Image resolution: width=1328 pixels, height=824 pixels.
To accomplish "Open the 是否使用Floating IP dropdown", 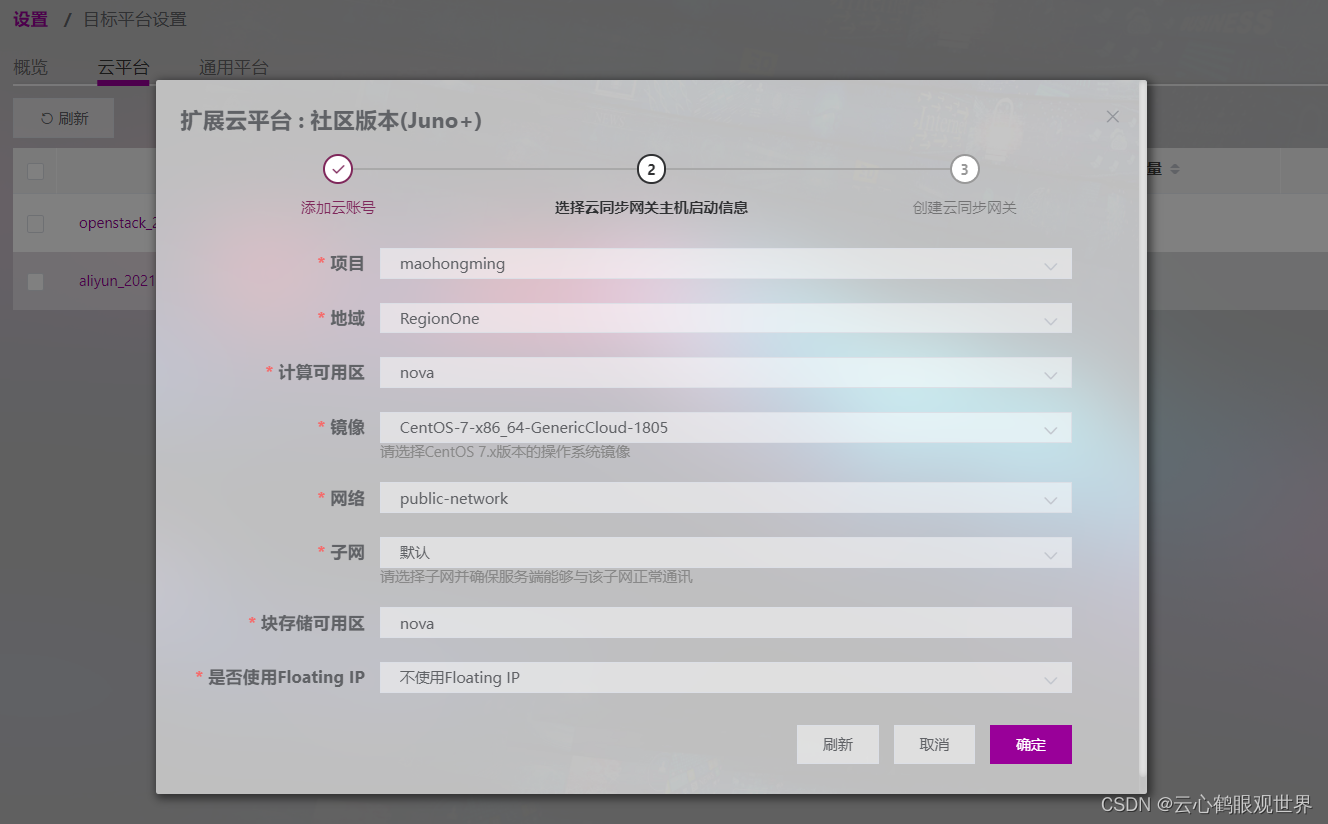I will pos(725,677).
